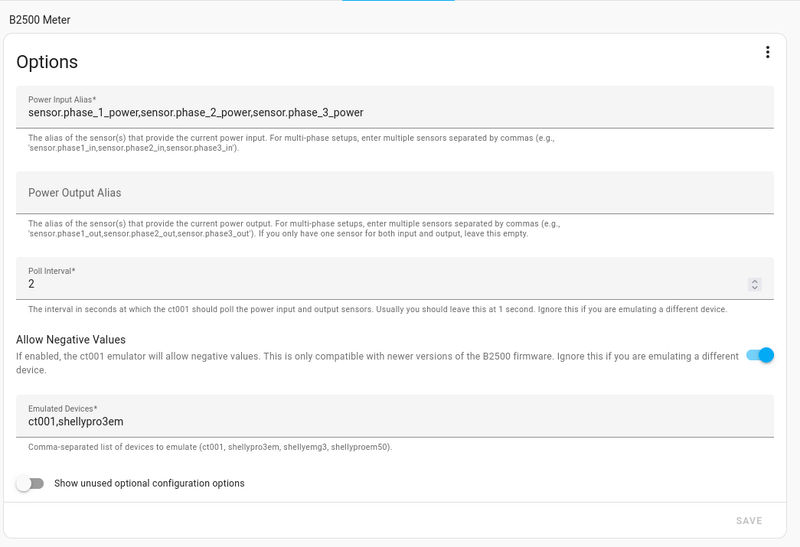Enable Show unused optional configuration options toggle

pos(30,483)
